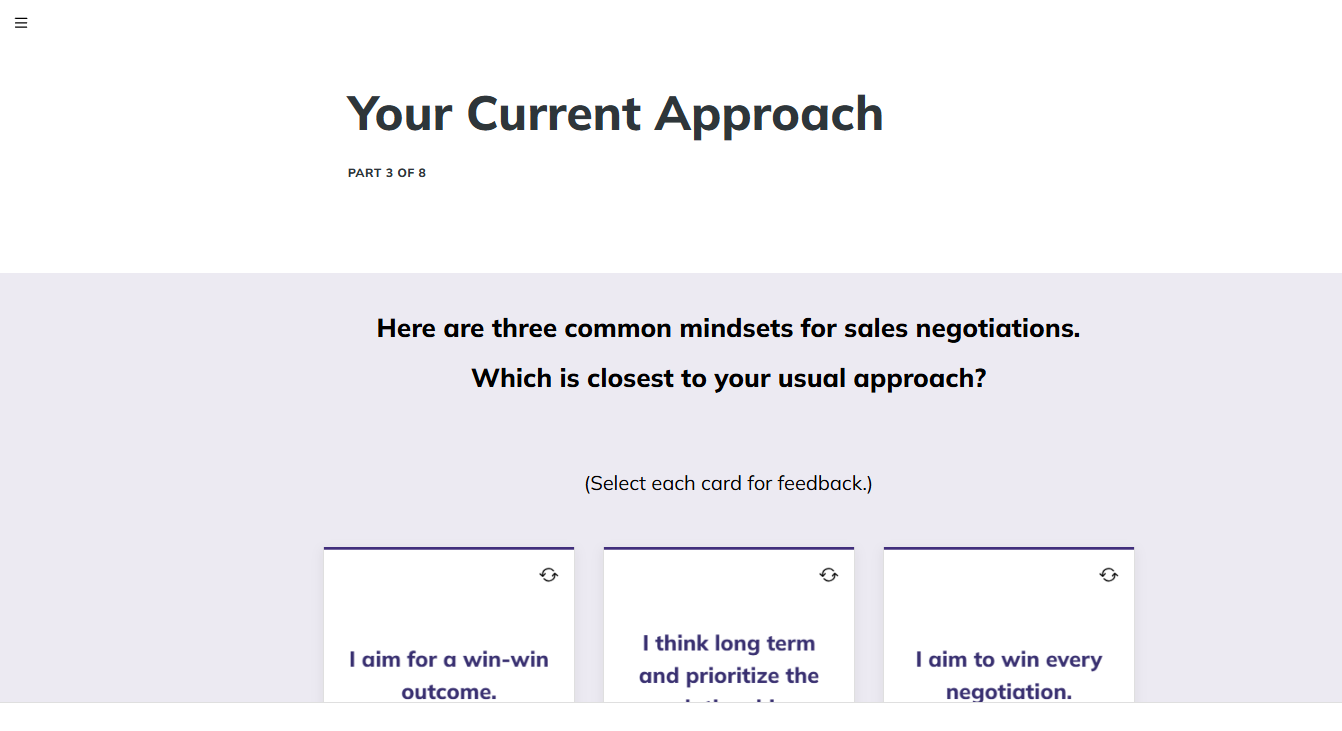
Task: Click the purple top border of the win-win card
Action: (449, 548)
